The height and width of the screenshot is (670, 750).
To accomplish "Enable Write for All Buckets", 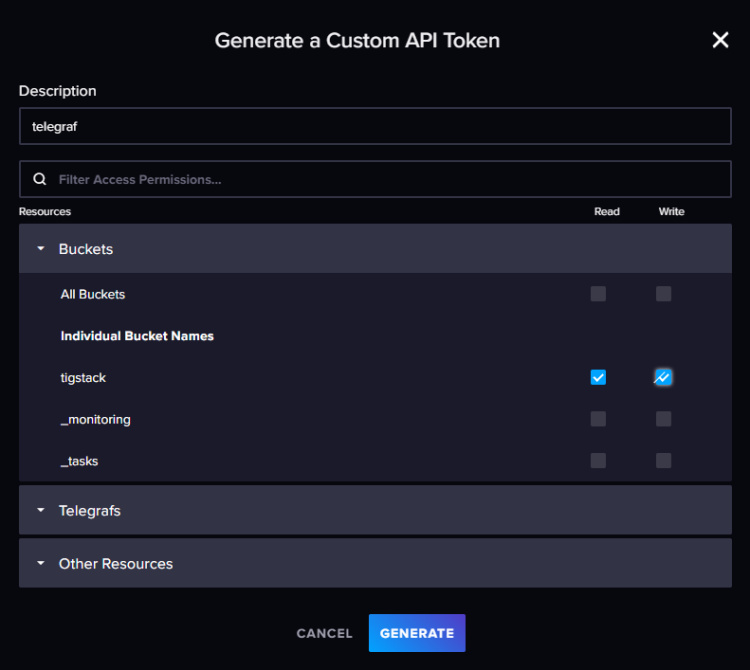I will (x=663, y=294).
